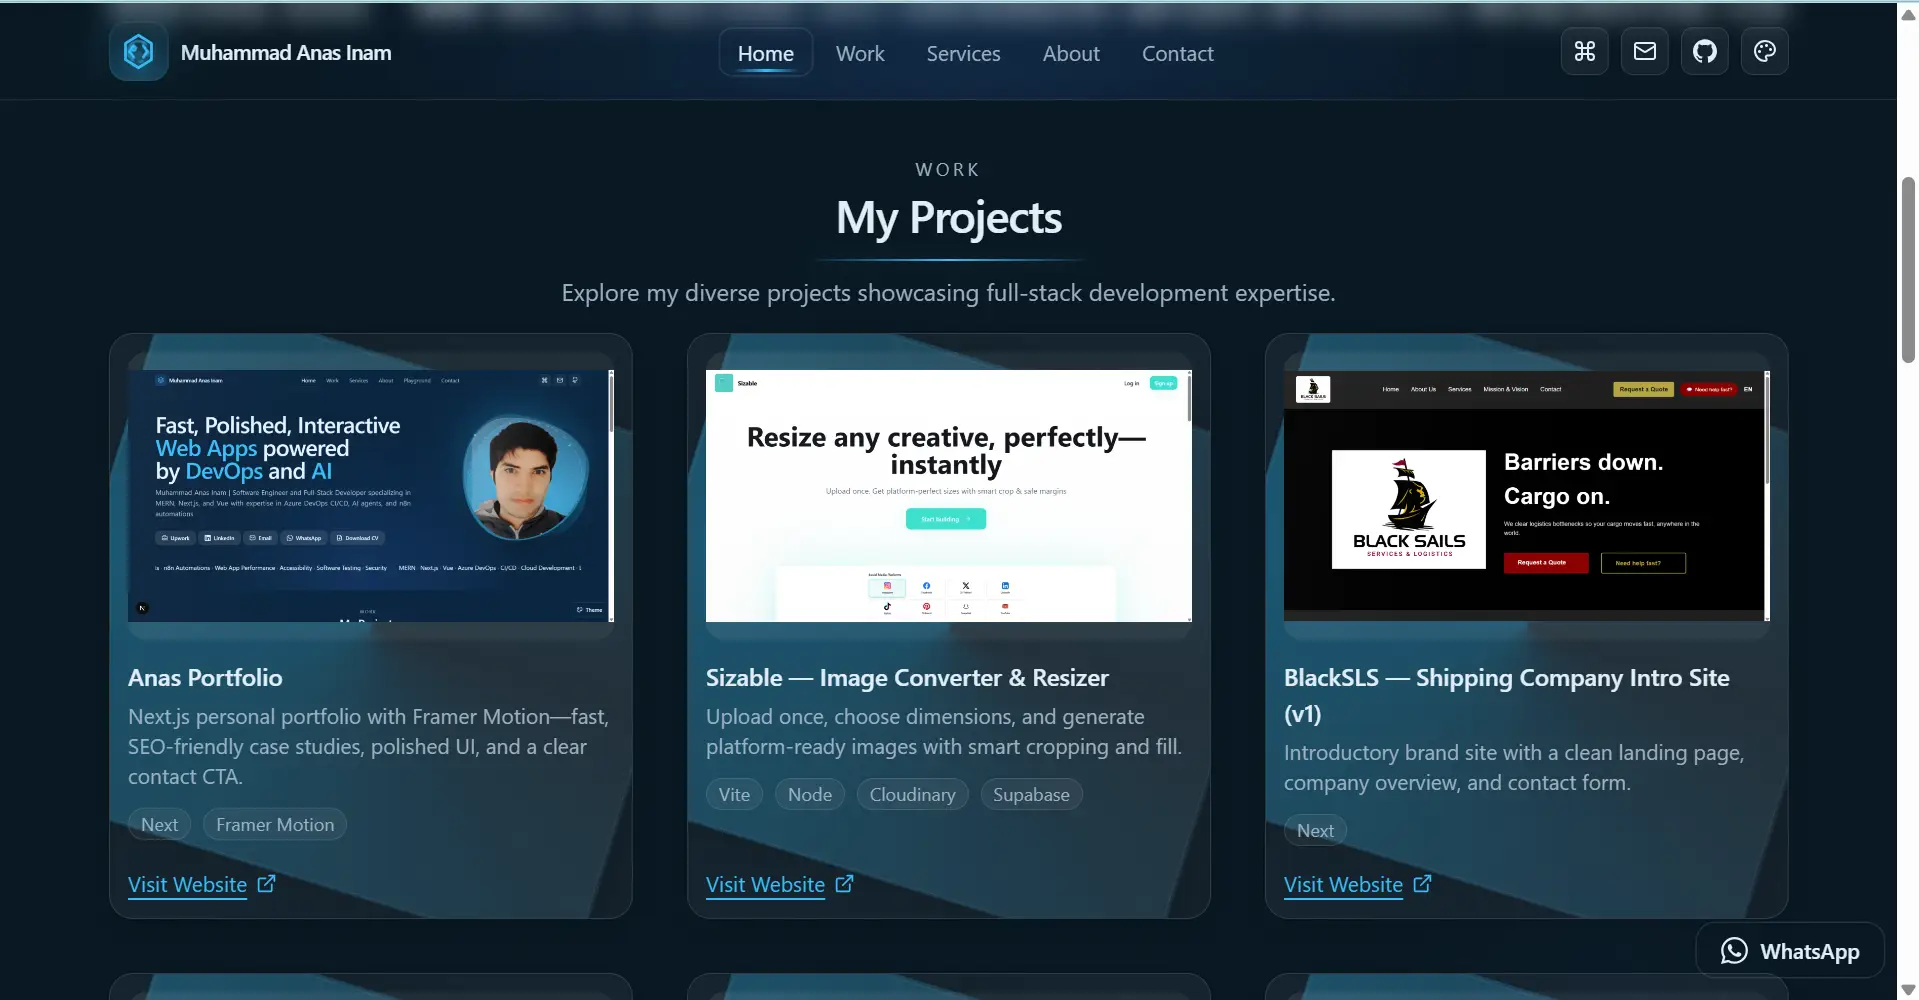Image resolution: width=1919 pixels, height=1000 pixels.
Task: Open the Services page from the navigation
Action: click(963, 53)
